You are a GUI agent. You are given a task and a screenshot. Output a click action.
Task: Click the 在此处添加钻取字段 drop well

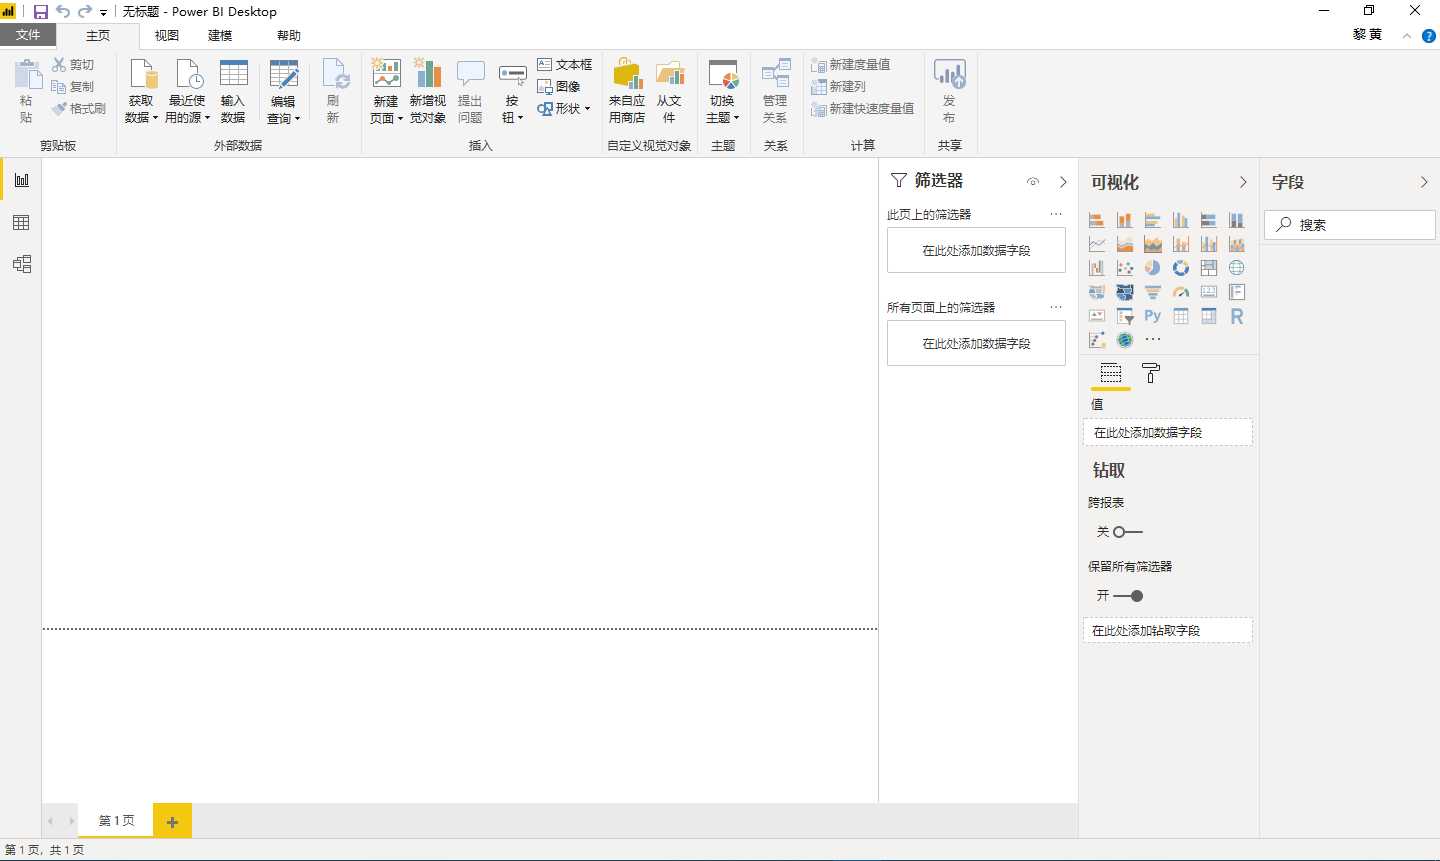coord(1168,630)
